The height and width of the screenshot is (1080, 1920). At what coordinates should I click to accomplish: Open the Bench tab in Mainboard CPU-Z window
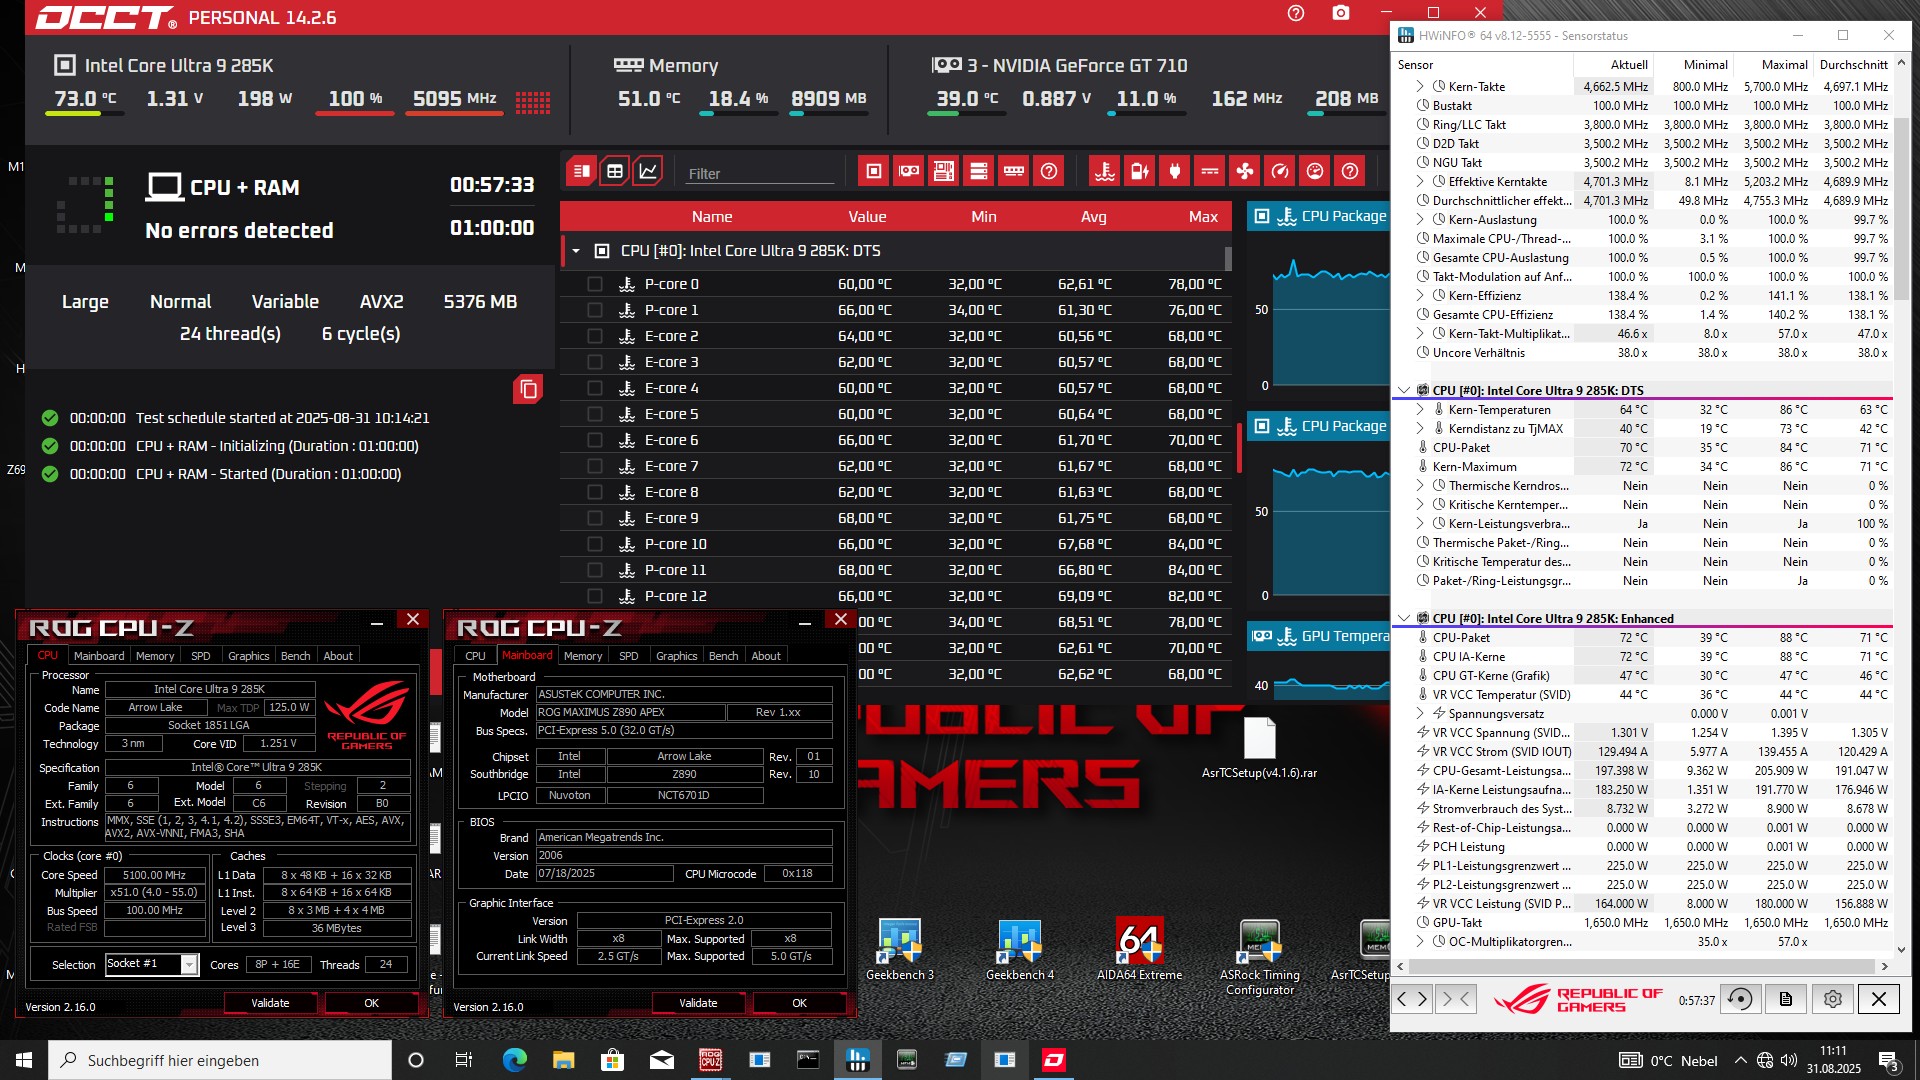pos(723,656)
